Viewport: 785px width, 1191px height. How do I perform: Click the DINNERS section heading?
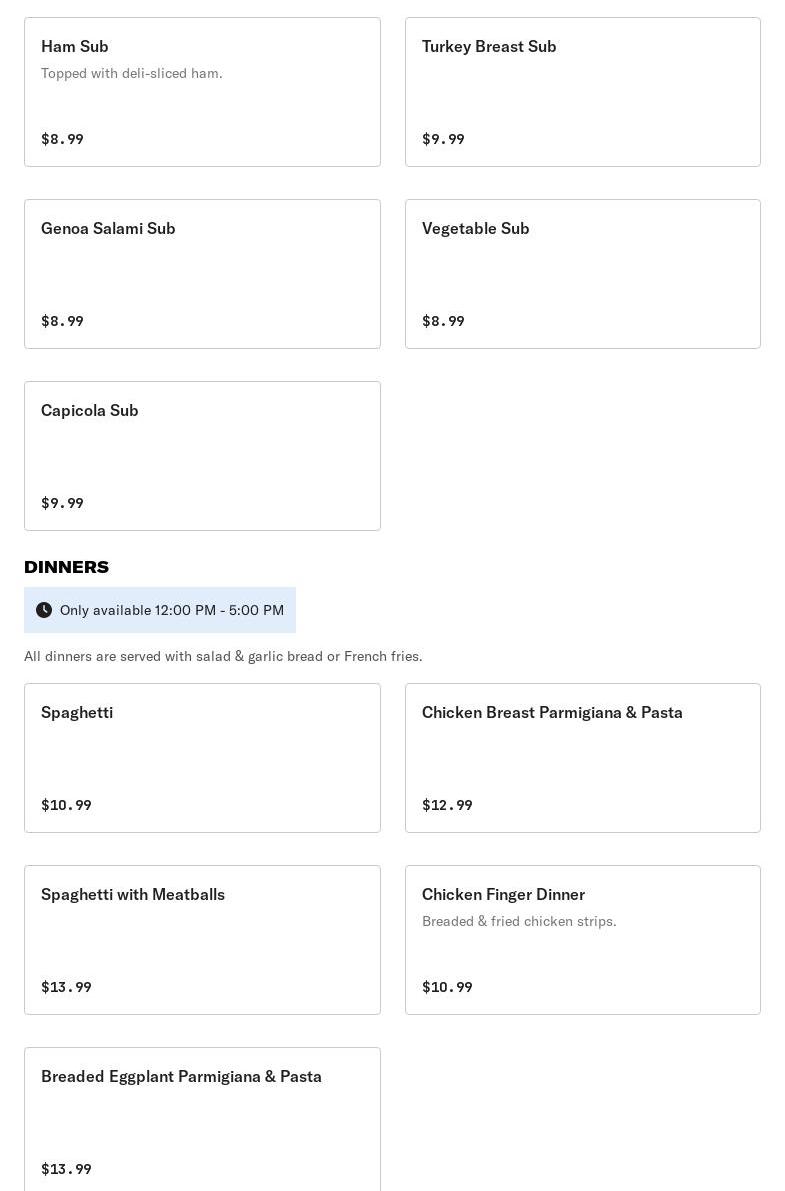[x=67, y=567]
